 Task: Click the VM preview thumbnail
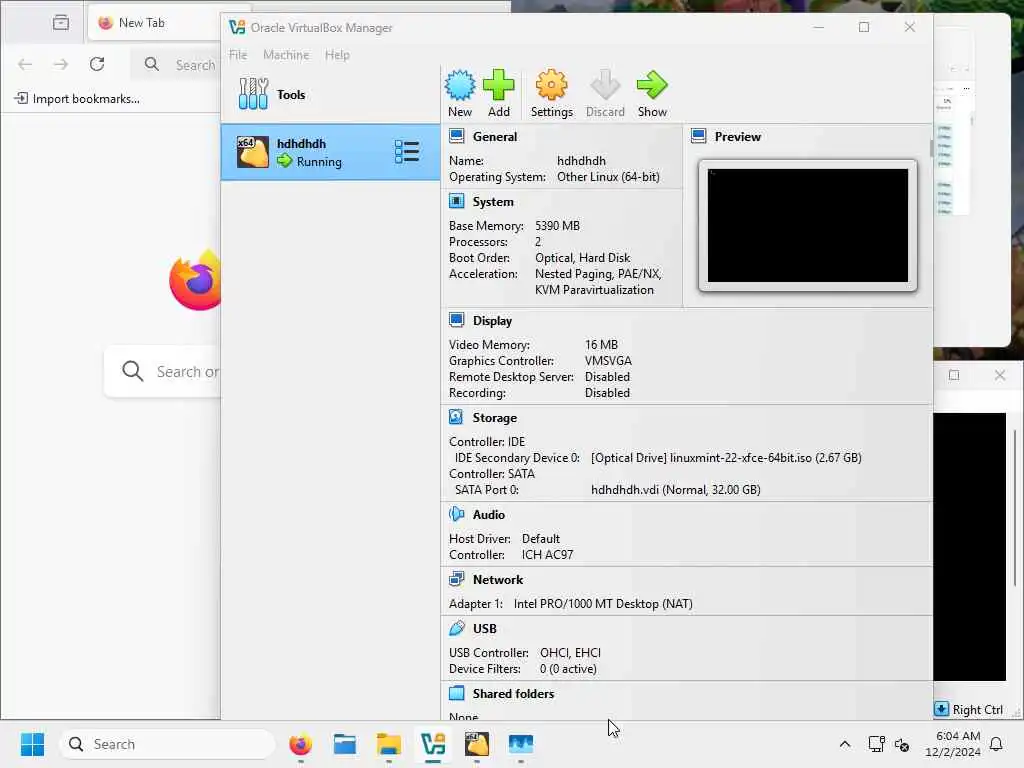pos(807,225)
